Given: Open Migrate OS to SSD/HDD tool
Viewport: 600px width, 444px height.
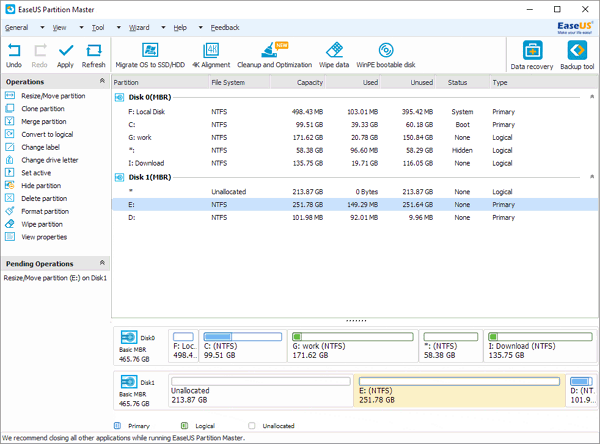Looking at the screenshot, I should [x=150, y=55].
